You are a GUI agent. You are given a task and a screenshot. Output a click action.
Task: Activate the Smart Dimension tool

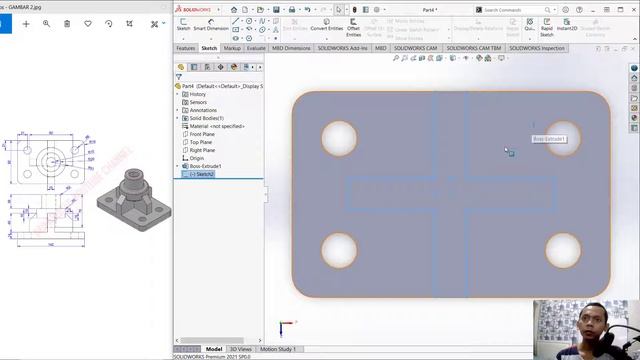coord(211,24)
